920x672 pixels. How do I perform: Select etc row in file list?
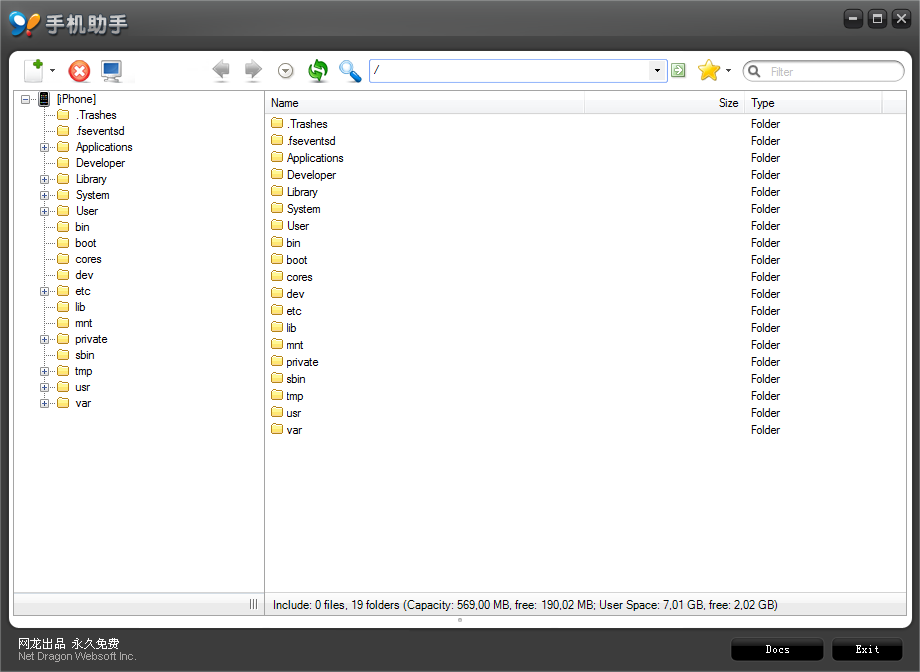click(585, 311)
